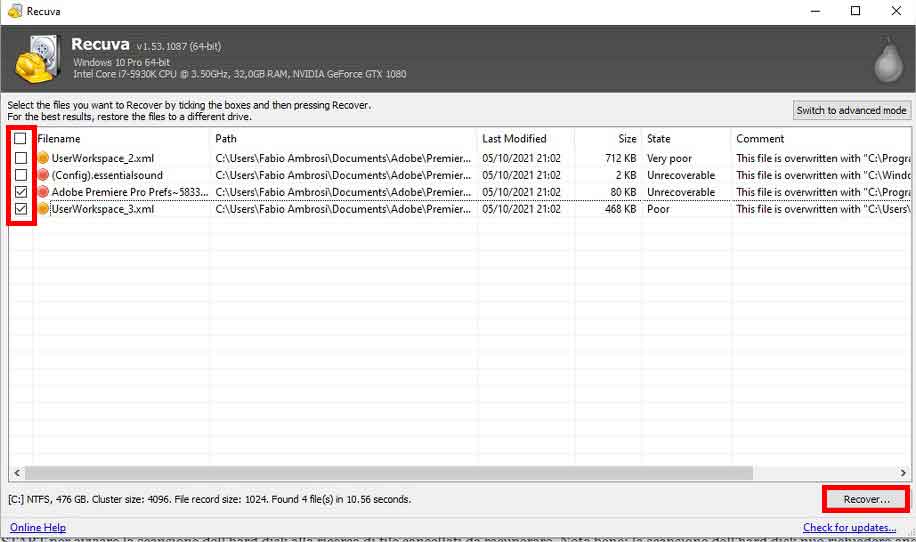Click the orange status icon of UserWorkspace_2.xml
916x542 pixels.
[43, 158]
